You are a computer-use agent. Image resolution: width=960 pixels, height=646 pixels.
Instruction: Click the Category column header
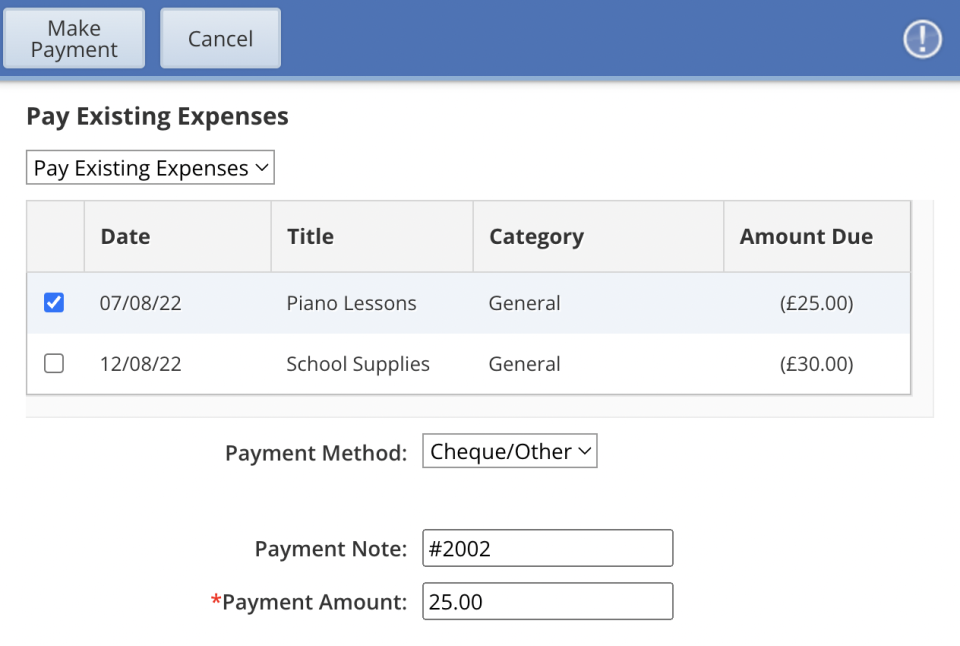[x=536, y=236]
